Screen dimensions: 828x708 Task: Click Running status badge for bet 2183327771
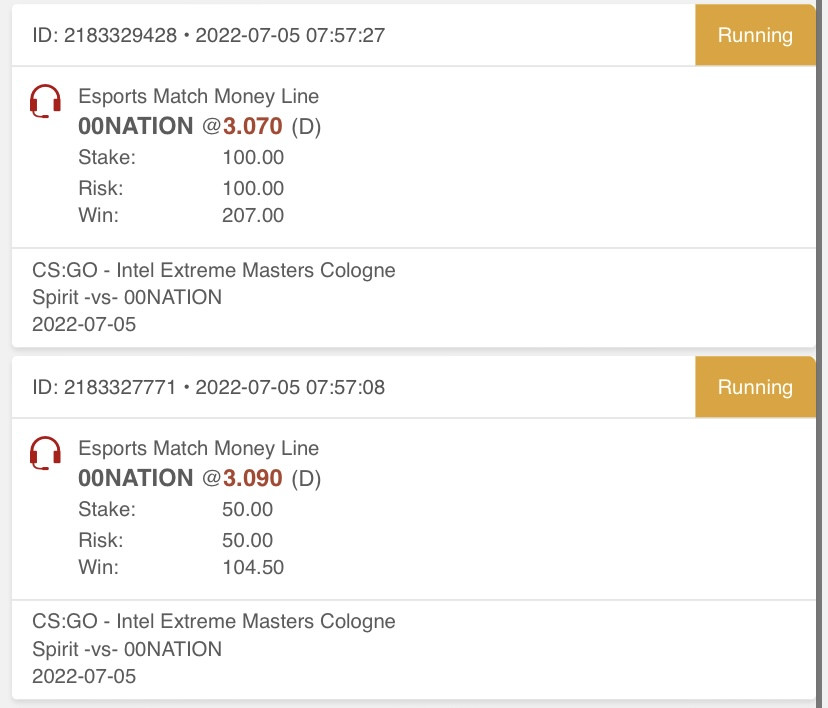tap(755, 387)
